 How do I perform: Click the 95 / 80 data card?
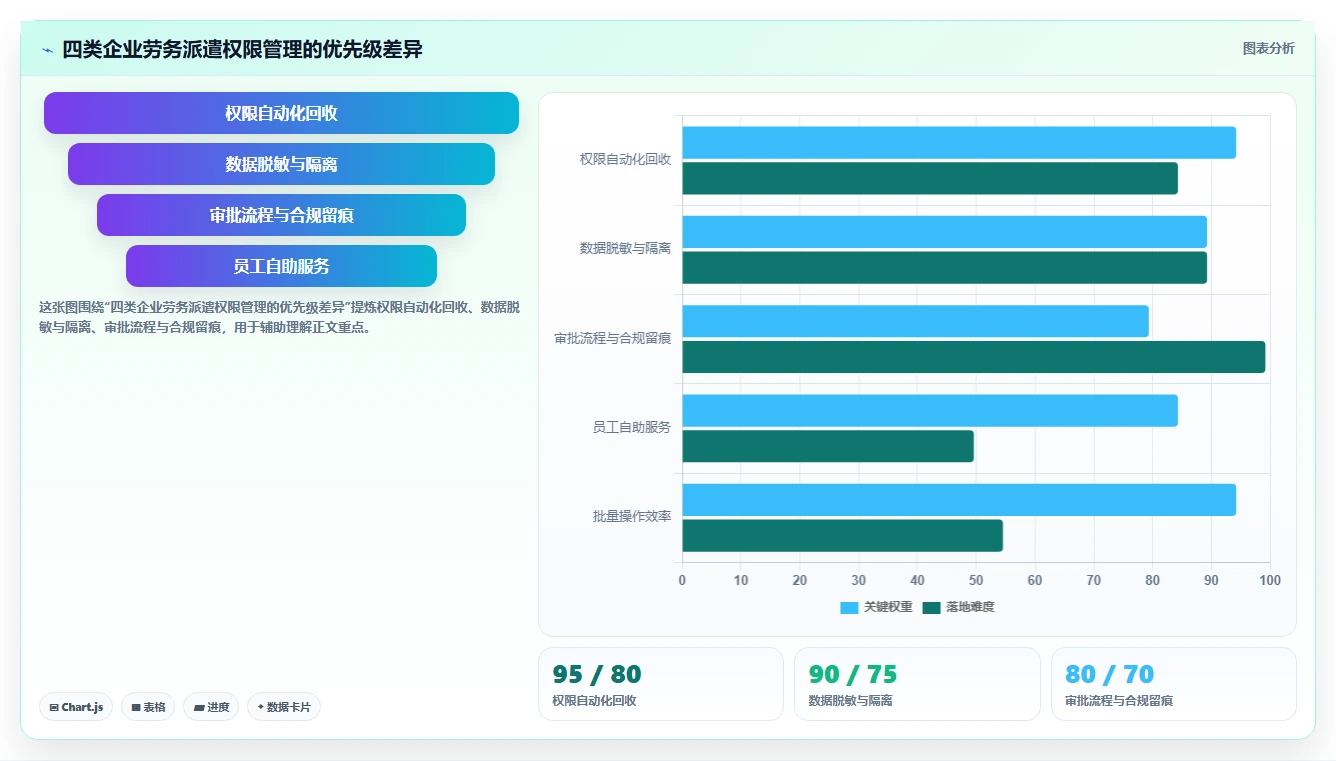(x=661, y=684)
